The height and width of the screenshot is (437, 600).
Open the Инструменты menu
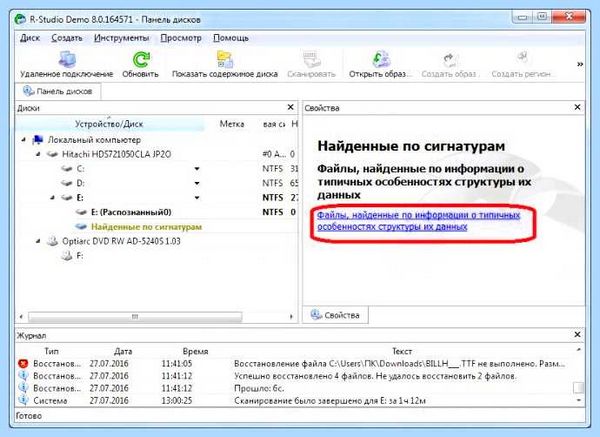(121, 38)
